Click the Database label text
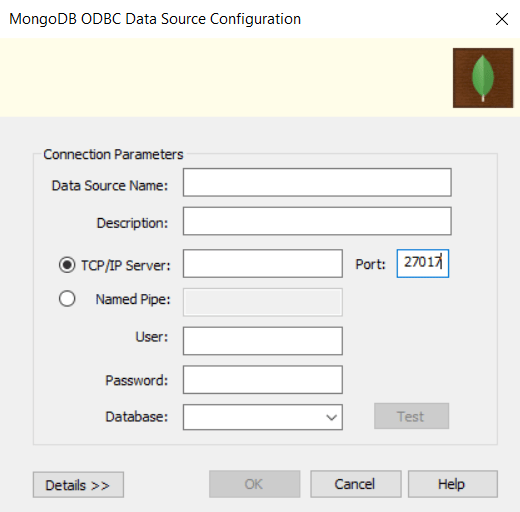The image size is (520, 512). 137,417
